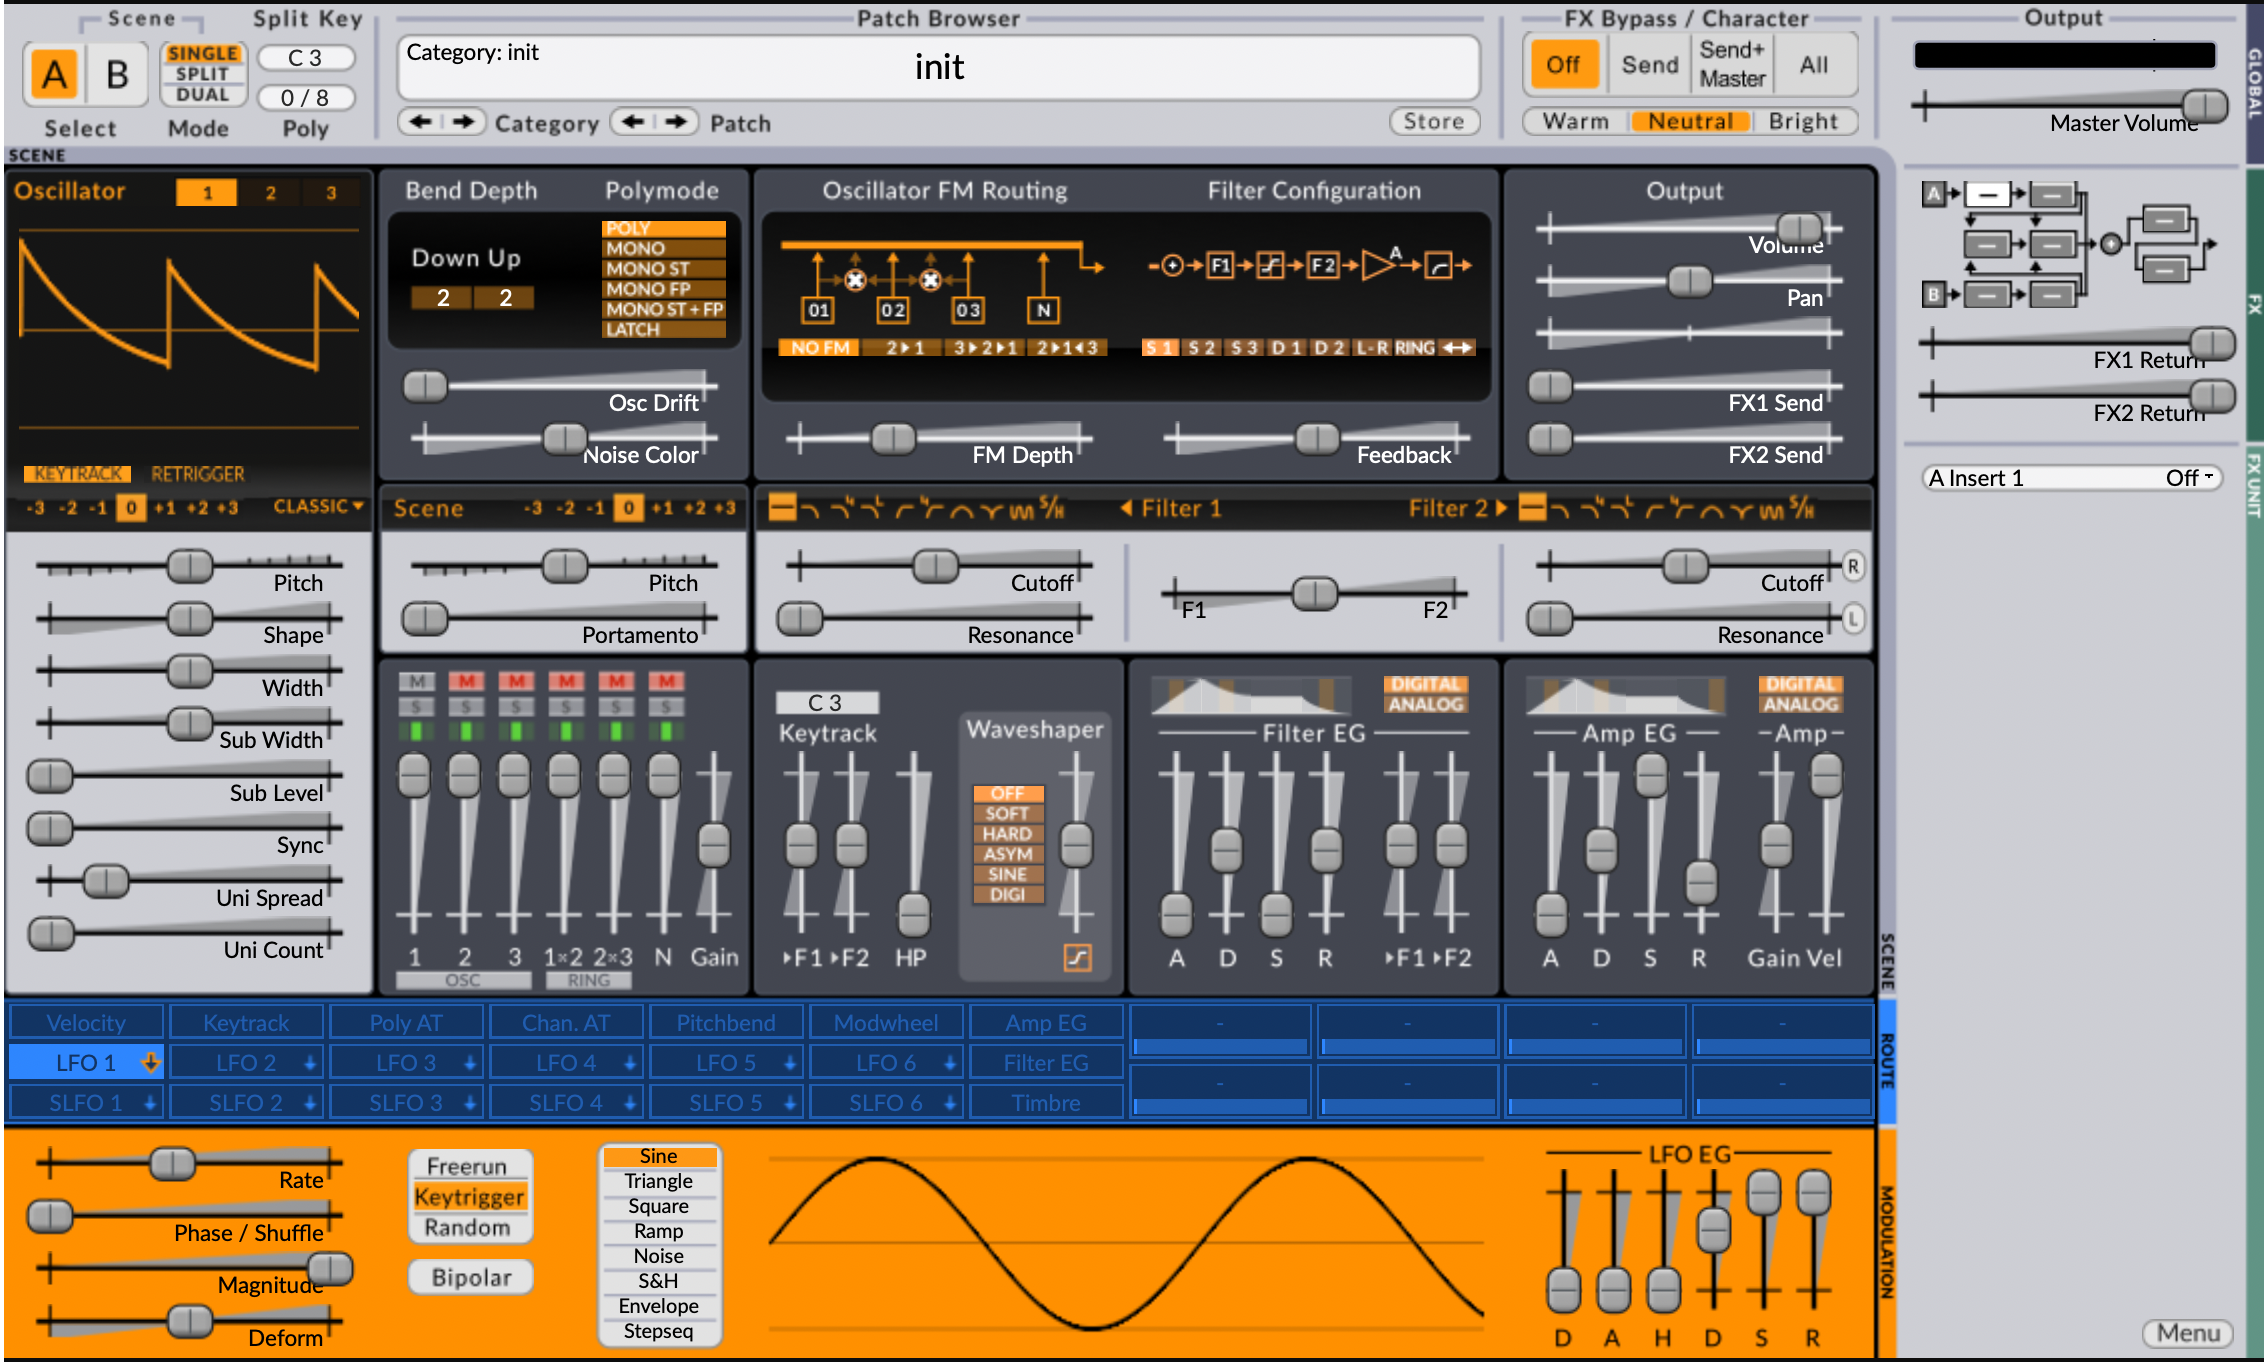
Task: Open the A Insert 1 effect dropdown
Action: click(2071, 478)
